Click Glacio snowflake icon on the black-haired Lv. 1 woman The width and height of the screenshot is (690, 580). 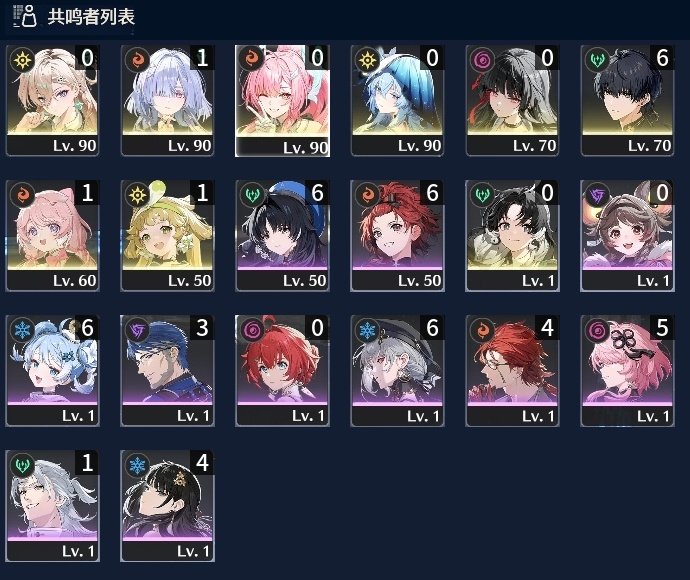point(138,465)
